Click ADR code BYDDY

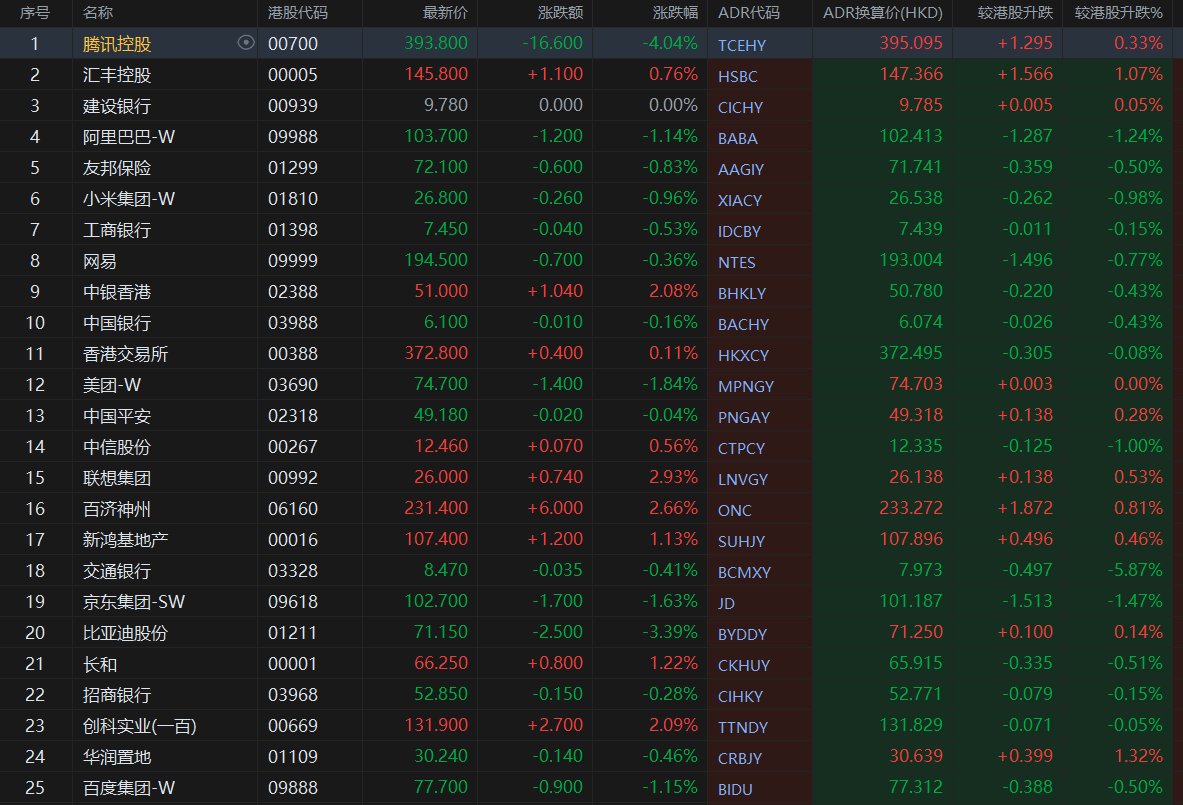[742, 634]
